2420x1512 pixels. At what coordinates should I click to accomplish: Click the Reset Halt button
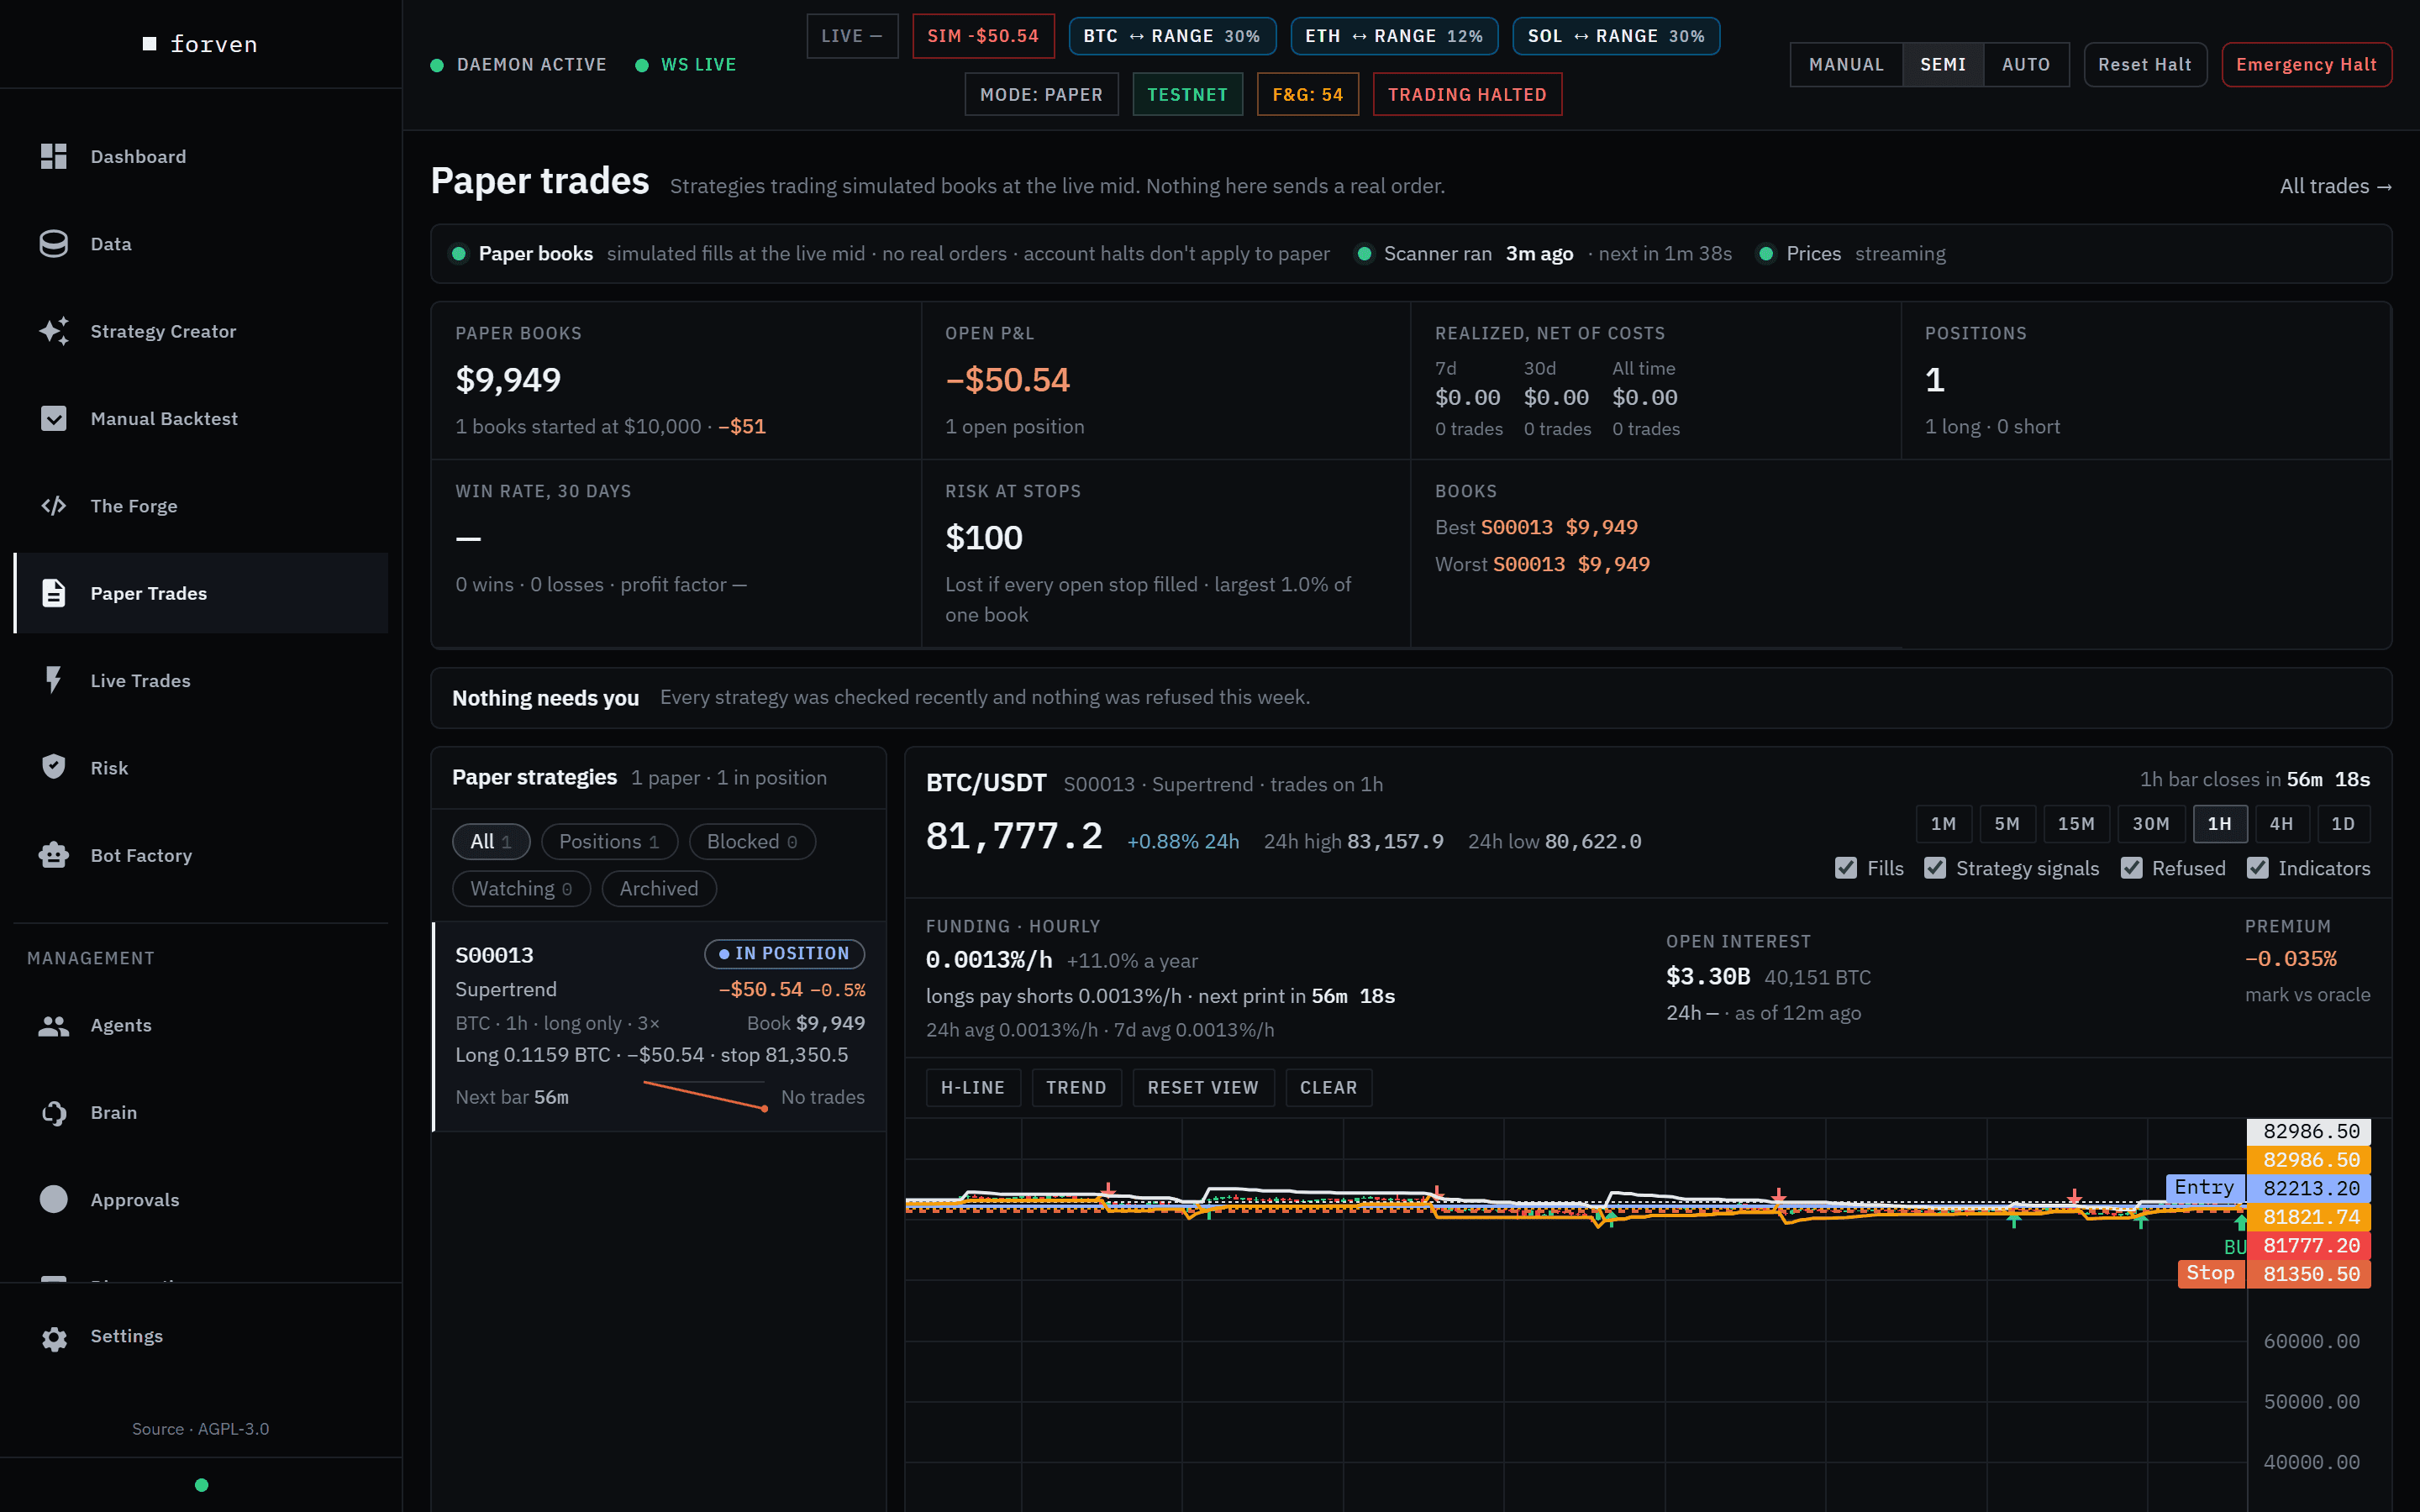(x=2145, y=65)
